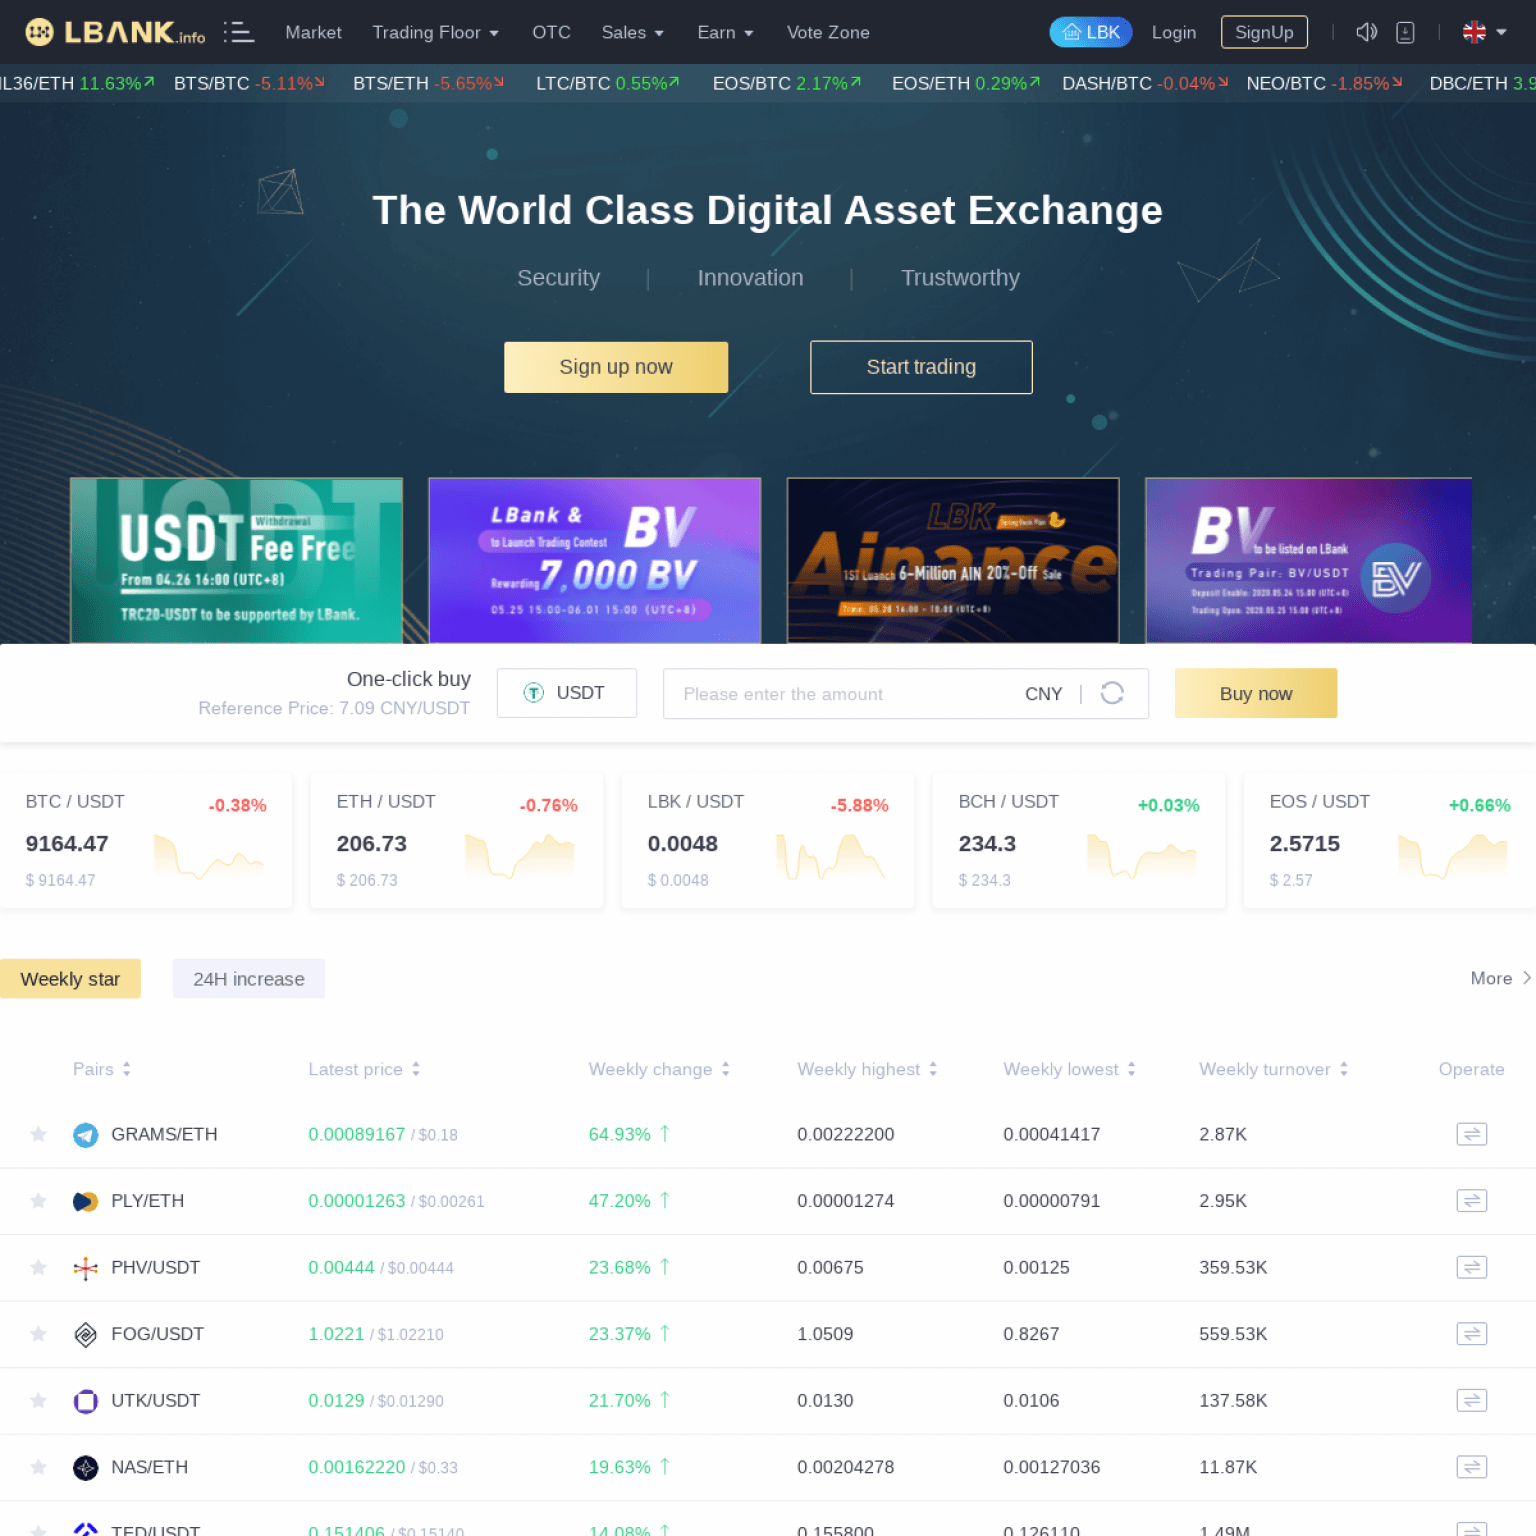
Task: Expand the Sales dropdown menu
Action: tap(632, 32)
